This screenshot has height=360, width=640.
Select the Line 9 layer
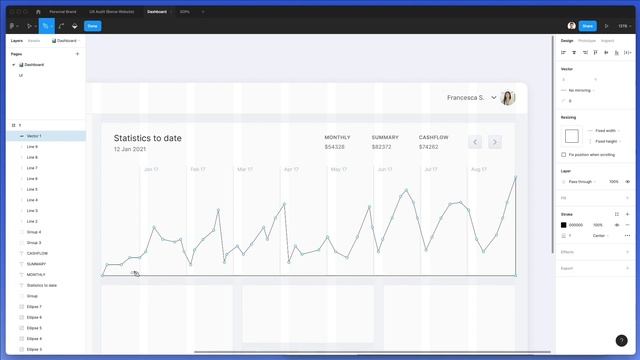click(46, 147)
